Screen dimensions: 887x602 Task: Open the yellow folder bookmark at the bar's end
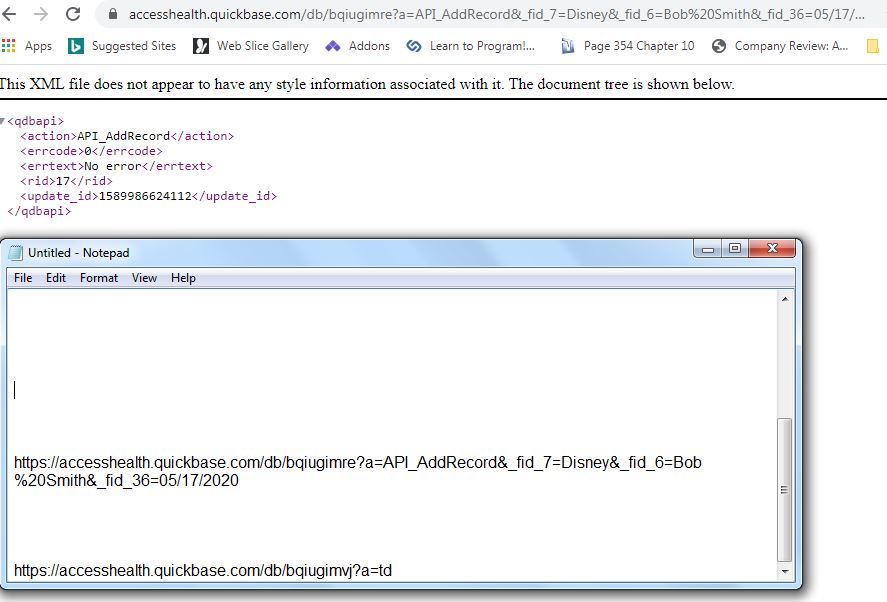[872, 46]
